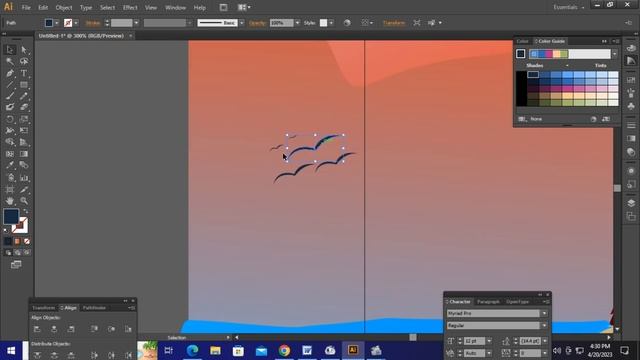The image size is (640, 360).
Task: Select the Mesh tool
Action: point(10,154)
